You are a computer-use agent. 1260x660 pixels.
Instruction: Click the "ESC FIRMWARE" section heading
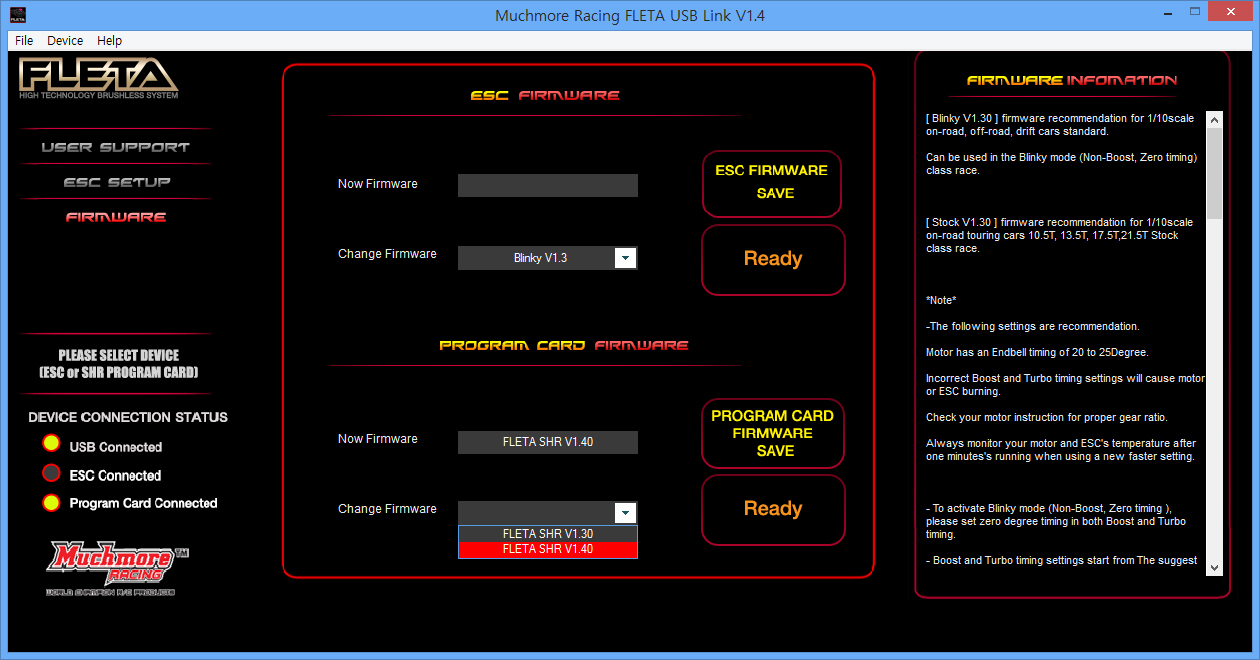click(545, 96)
